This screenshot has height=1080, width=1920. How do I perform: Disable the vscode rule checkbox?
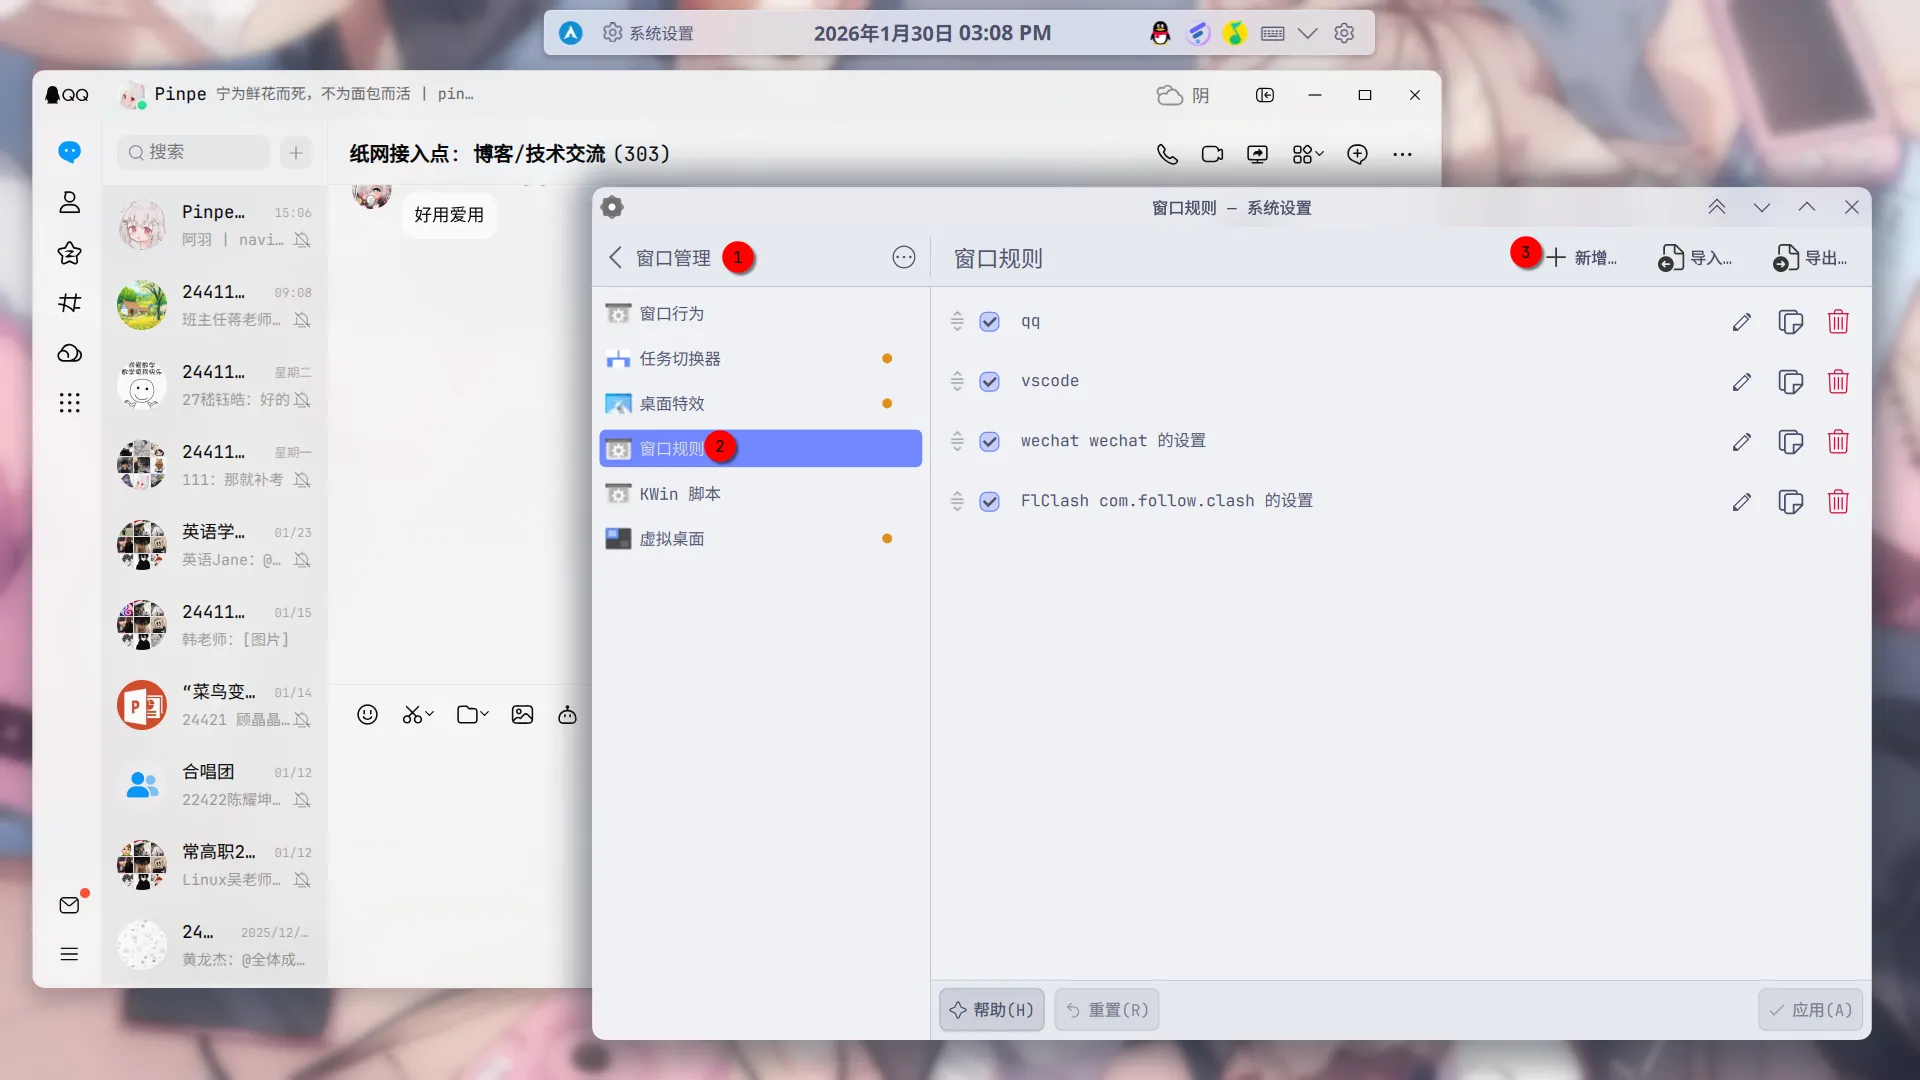click(x=989, y=382)
